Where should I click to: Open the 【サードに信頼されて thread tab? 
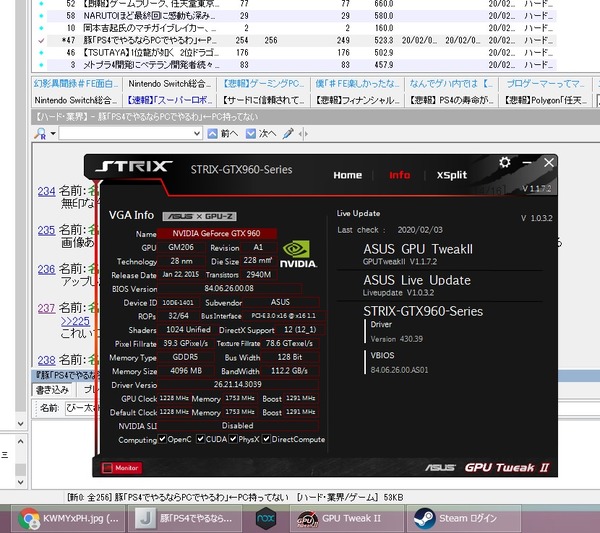263,100
